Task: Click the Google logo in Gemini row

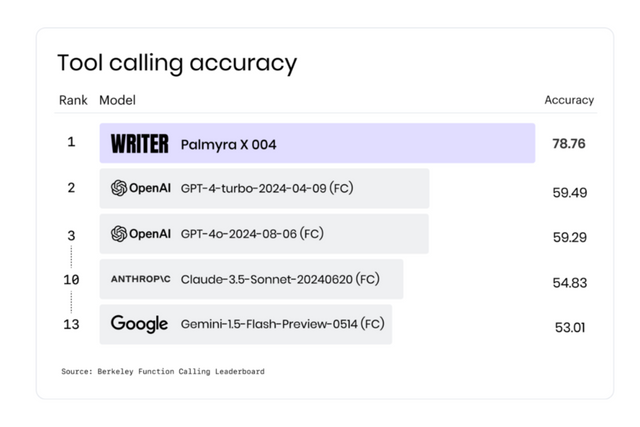Action: (139, 324)
